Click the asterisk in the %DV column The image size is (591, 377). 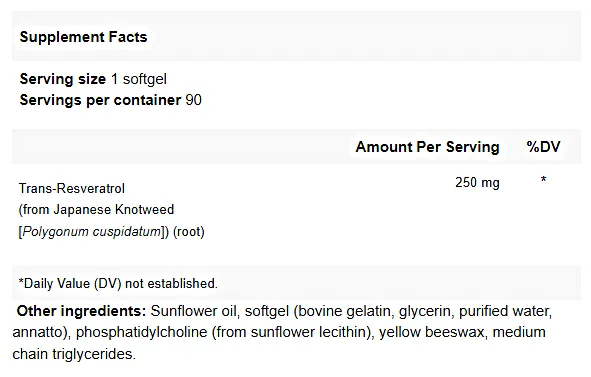click(543, 179)
